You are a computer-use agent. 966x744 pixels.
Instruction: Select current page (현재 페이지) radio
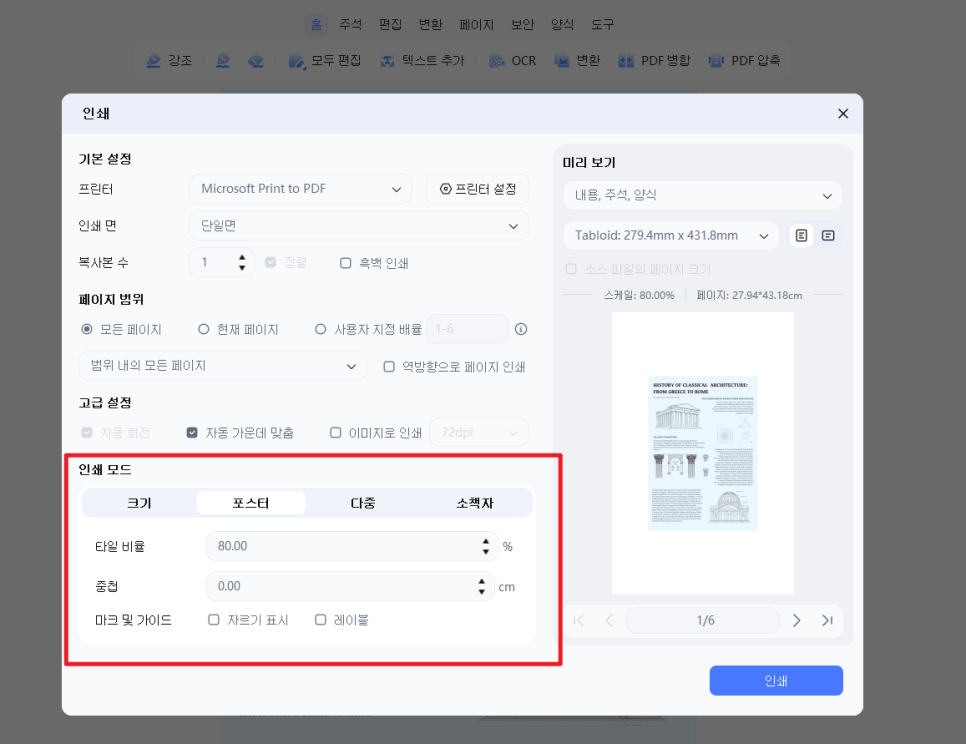[x=203, y=330]
